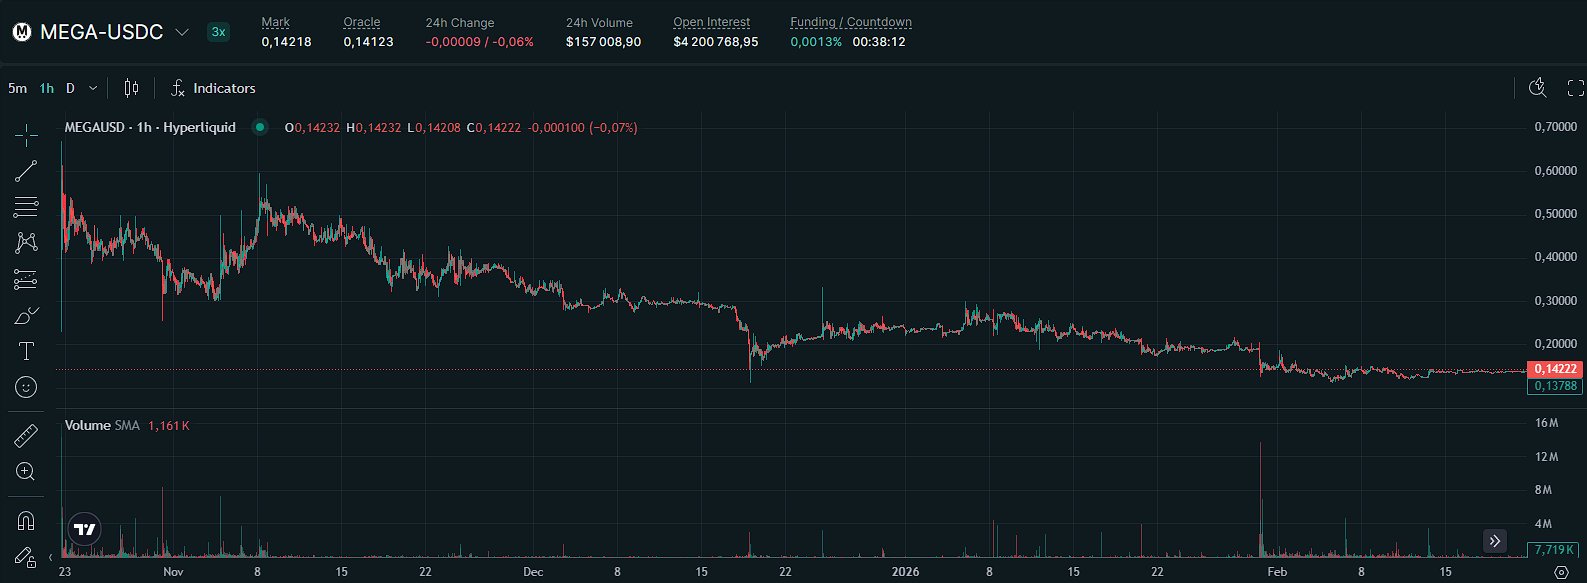The image size is (1587, 583).
Task: Open the MEGA-USDC pair selector dropdown
Action: click(x=182, y=32)
